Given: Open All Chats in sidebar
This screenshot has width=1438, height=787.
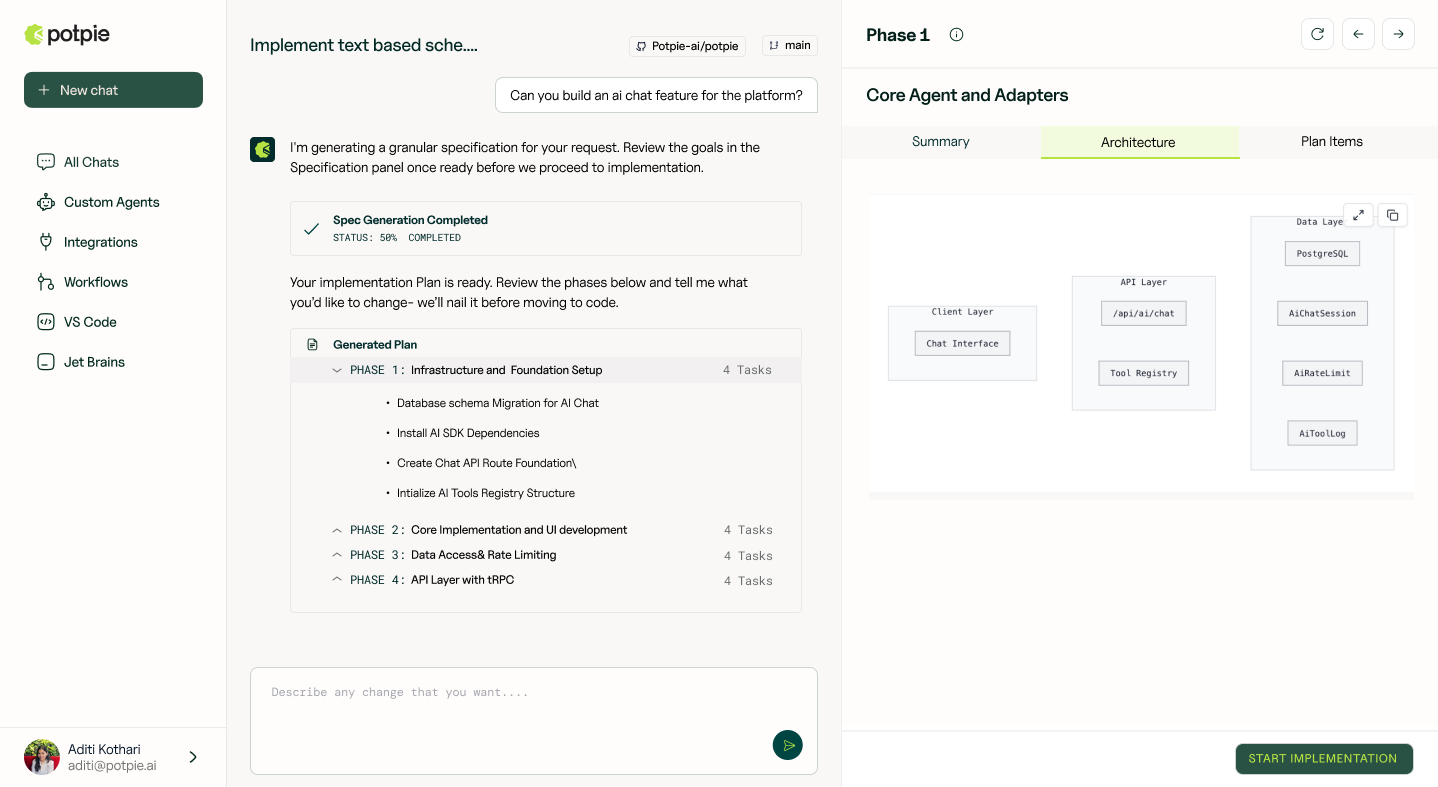Looking at the screenshot, I should pyautogui.click(x=91, y=162).
